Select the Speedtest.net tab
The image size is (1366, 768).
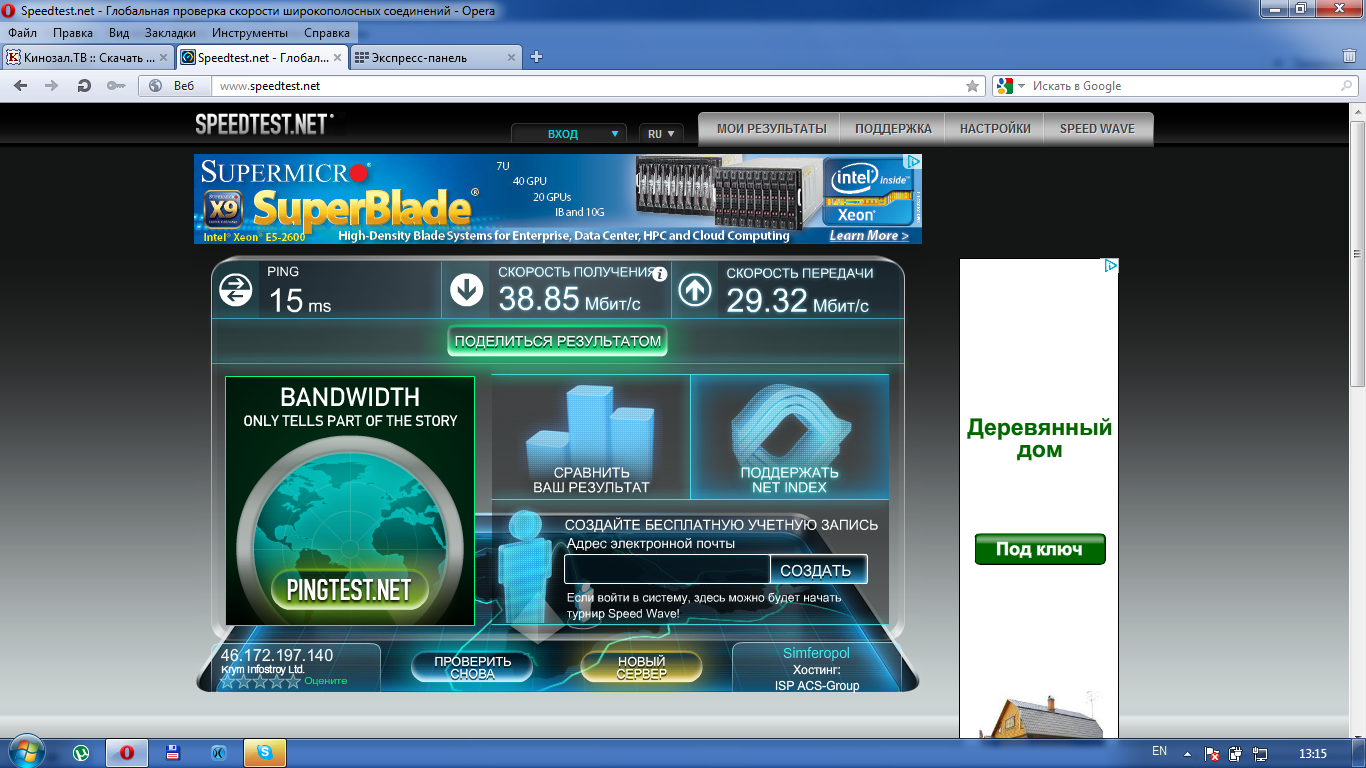tap(262, 57)
